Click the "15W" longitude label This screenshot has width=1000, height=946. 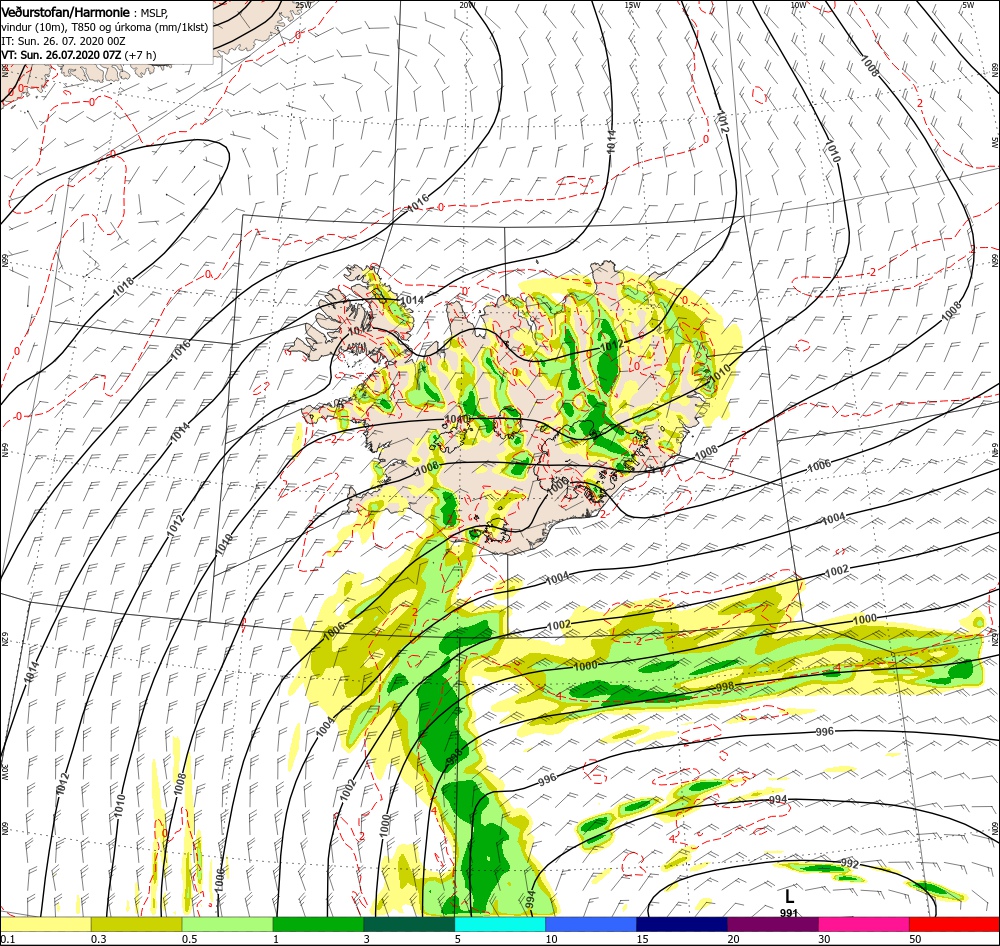point(632,5)
